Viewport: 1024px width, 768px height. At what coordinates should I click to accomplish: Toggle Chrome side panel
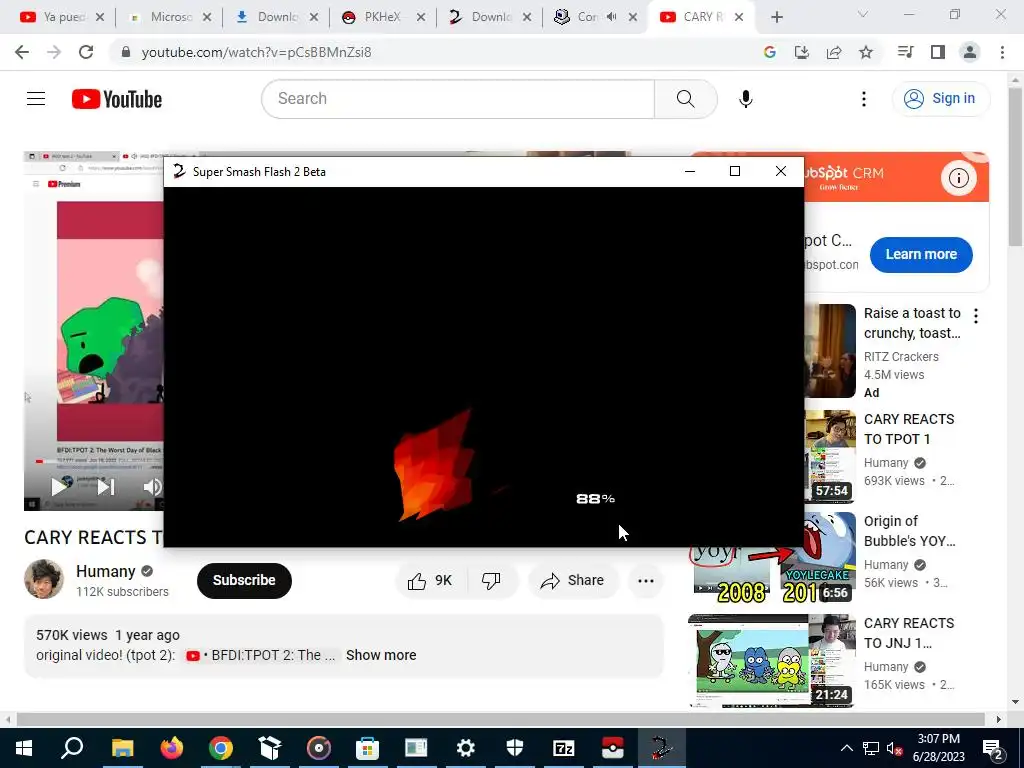point(938,52)
